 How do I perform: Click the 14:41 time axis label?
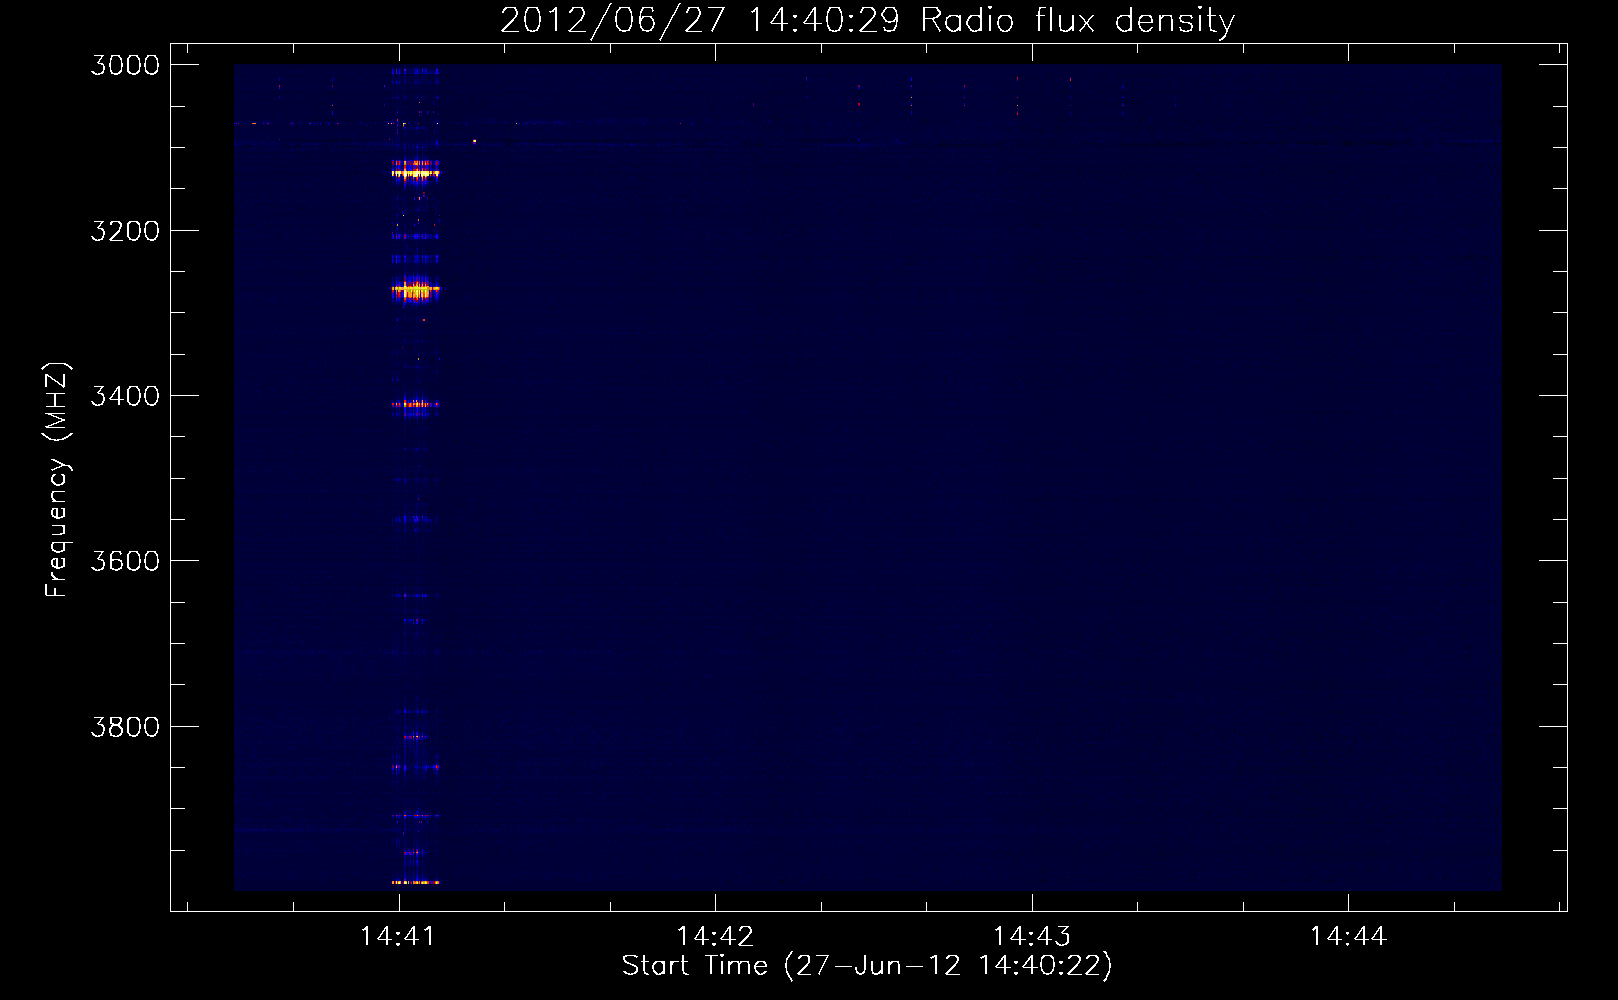point(398,936)
